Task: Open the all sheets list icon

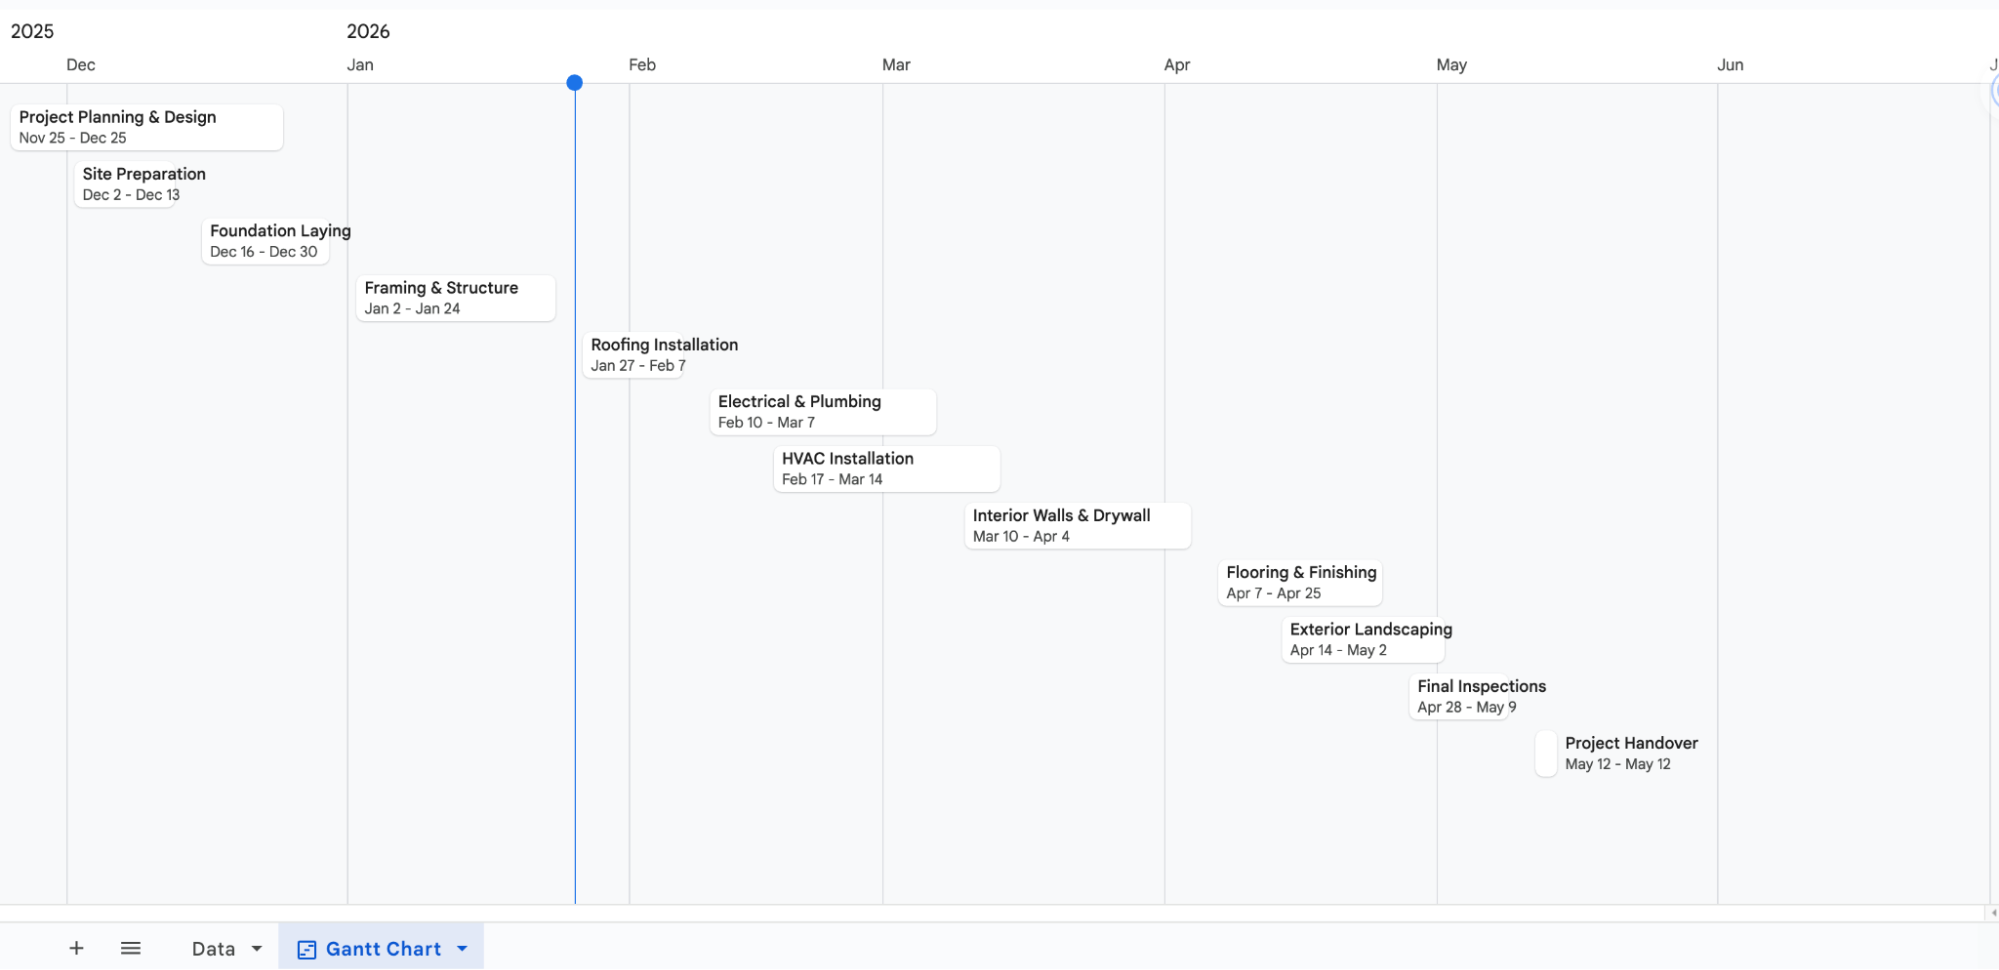Action: [x=130, y=948]
